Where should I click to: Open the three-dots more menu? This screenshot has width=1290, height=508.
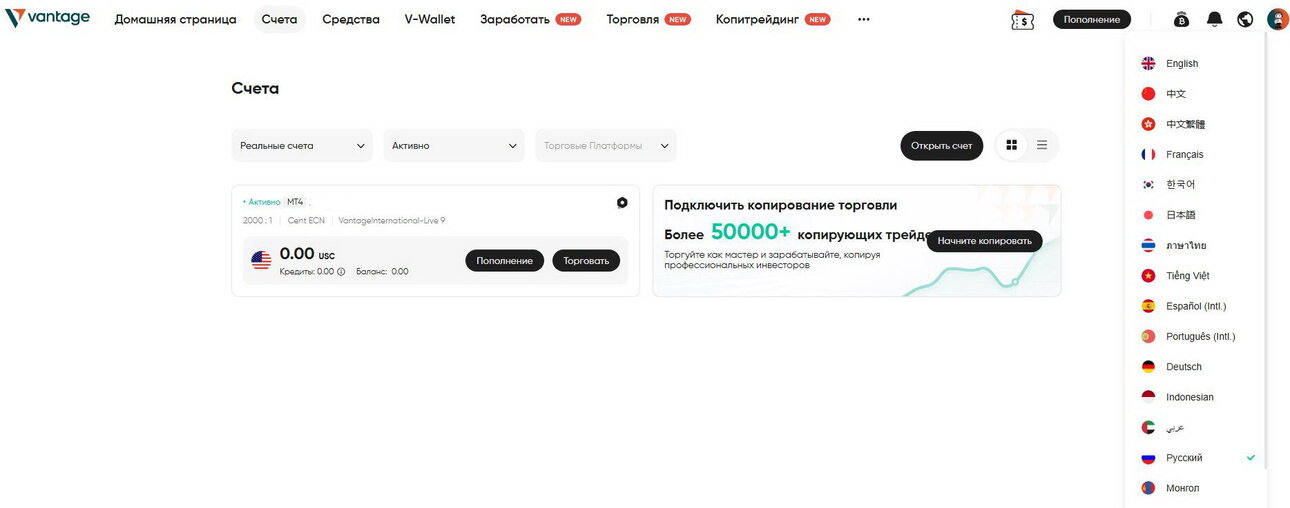863,19
